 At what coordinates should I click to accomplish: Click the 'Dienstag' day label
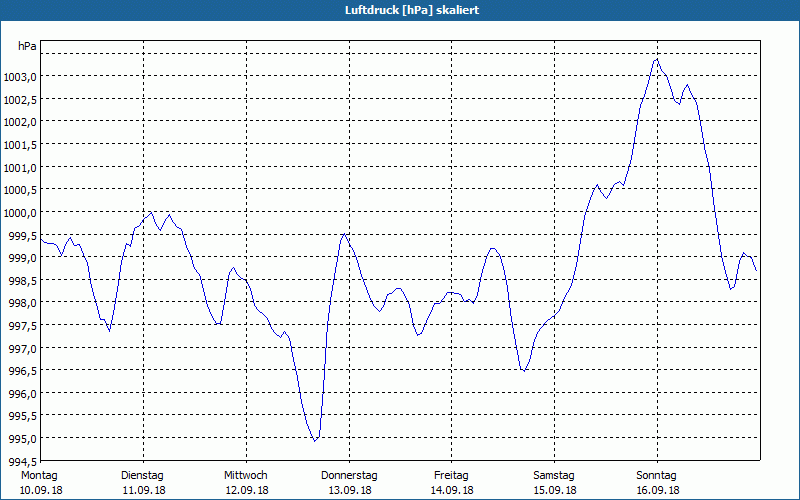coord(142,476)
